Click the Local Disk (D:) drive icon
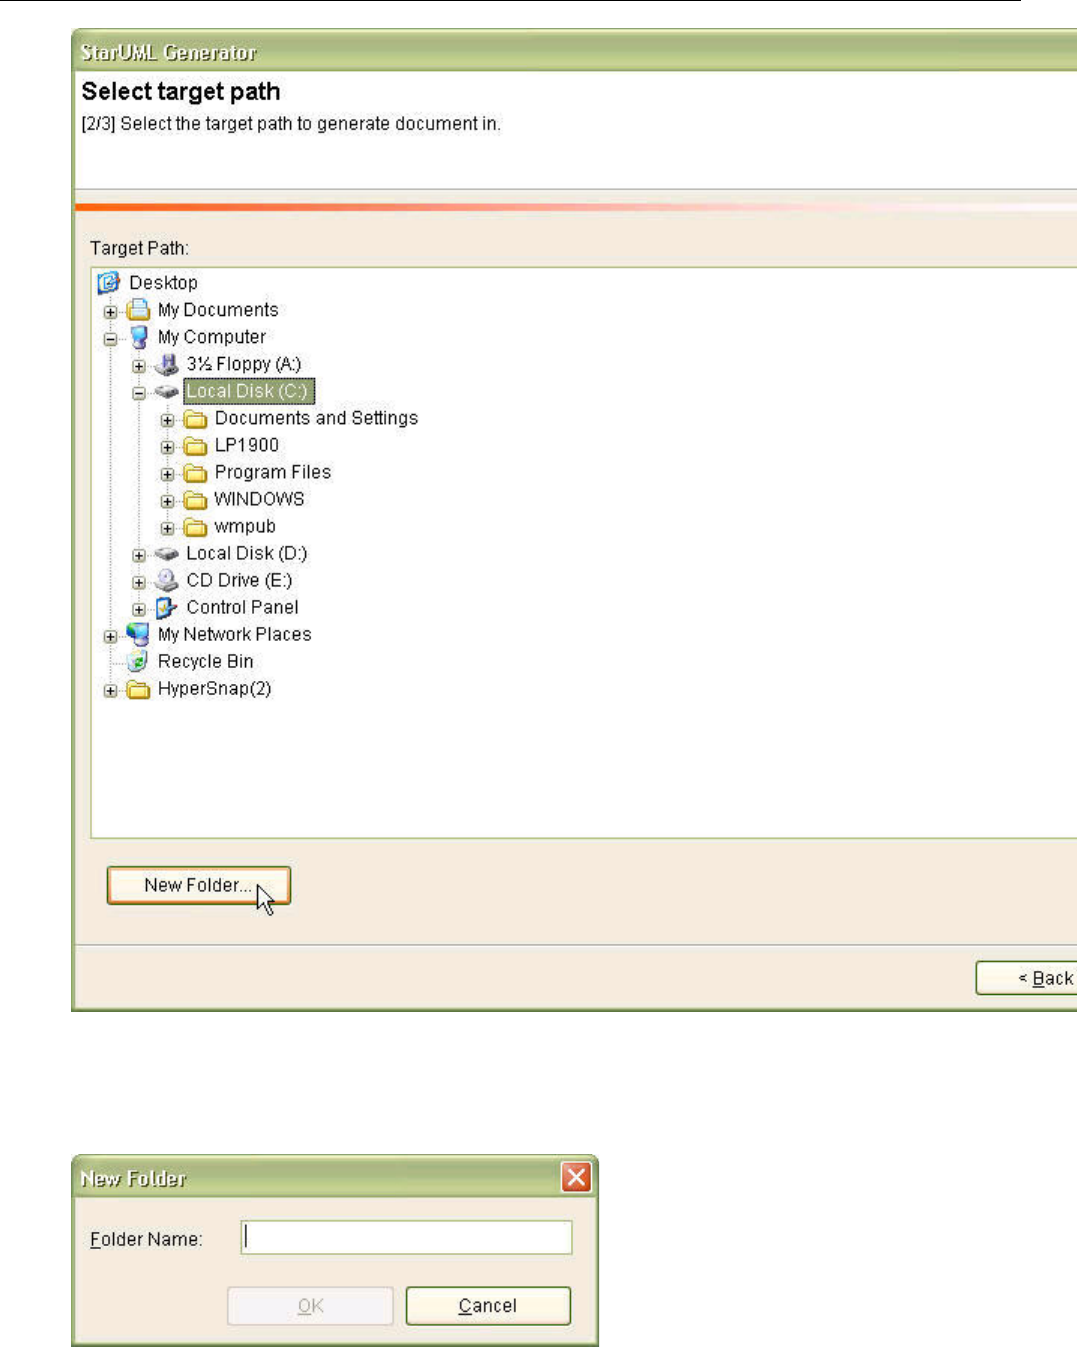 (167, 553)
